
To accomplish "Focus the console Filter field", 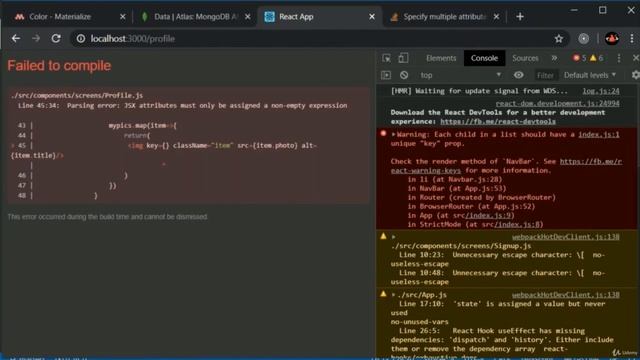I will tap(545, 75).
